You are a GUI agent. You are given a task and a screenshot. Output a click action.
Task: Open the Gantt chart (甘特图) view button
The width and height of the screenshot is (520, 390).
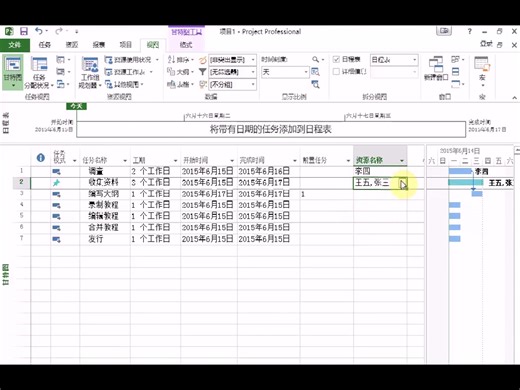pos(13,72)
